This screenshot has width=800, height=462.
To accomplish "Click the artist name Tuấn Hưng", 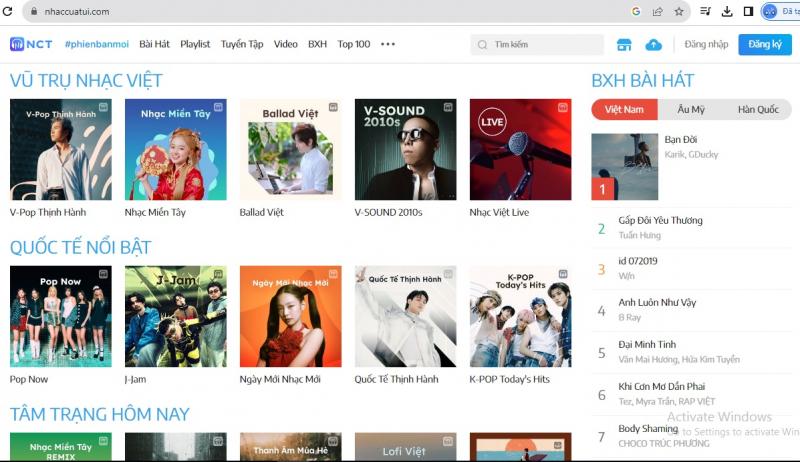I will point(639,236).
